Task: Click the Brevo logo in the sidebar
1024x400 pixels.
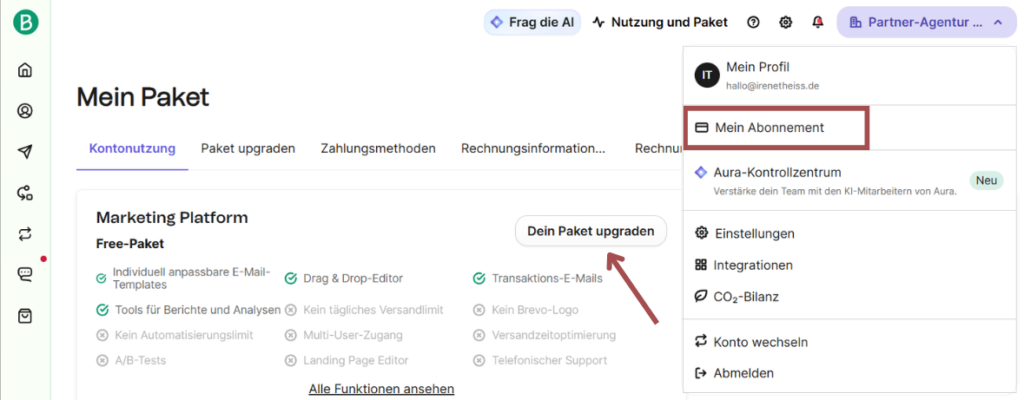Action: [25, 22]
